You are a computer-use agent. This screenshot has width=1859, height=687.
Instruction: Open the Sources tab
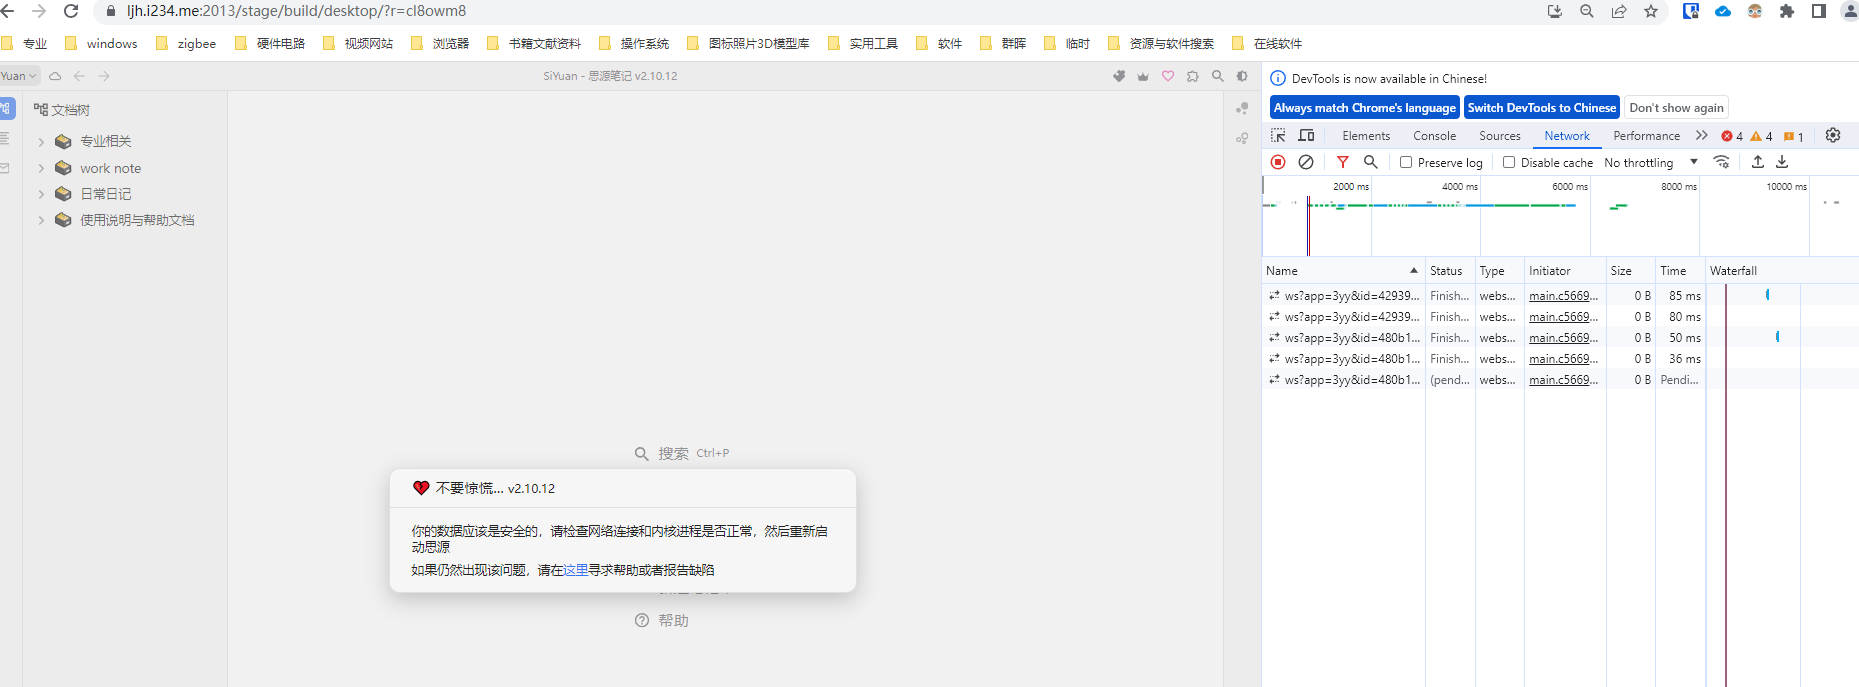(1499, 136)
